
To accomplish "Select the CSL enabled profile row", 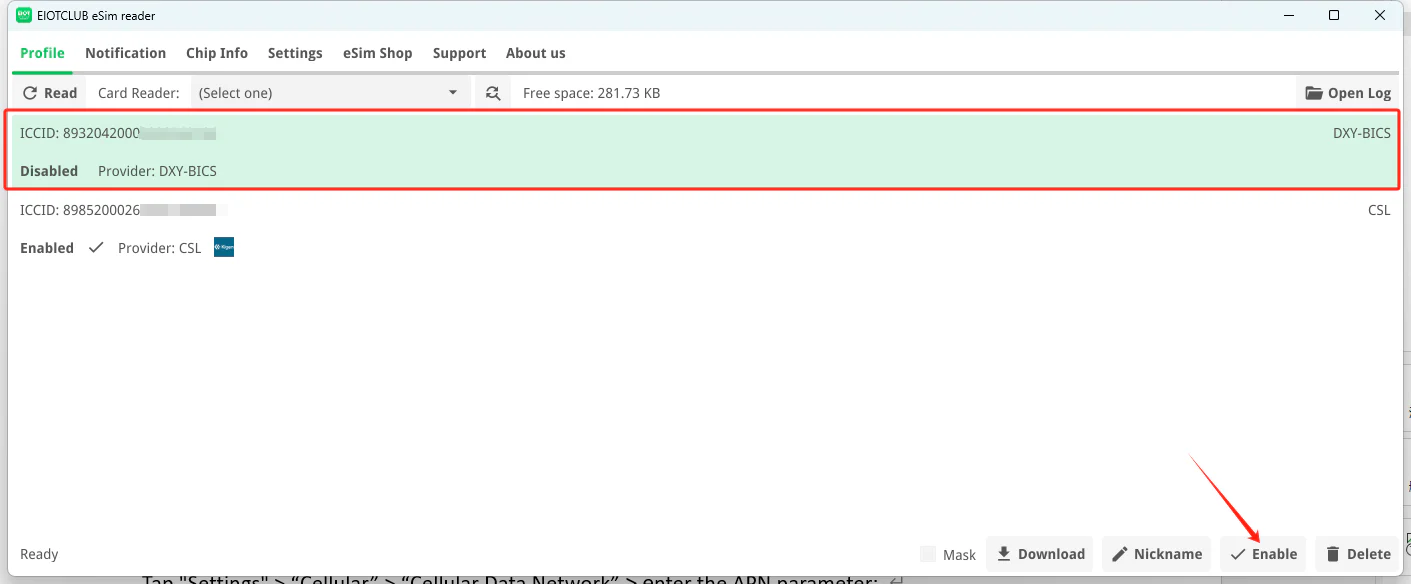I will coord(705,228).
